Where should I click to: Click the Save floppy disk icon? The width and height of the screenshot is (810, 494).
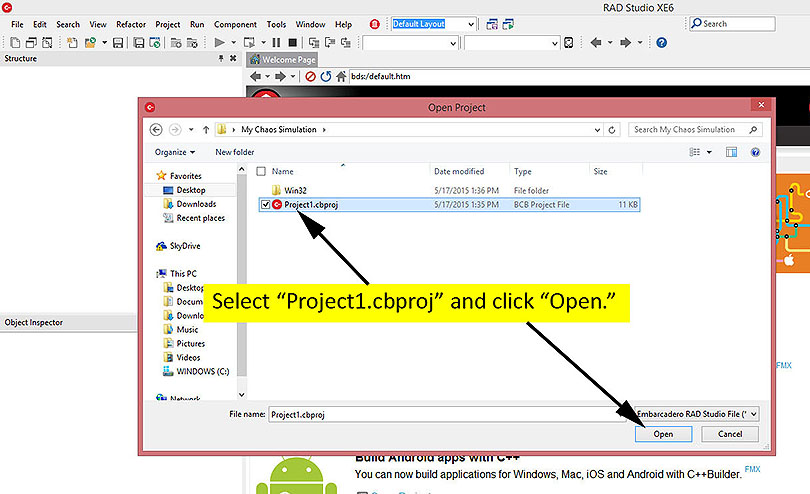pos(118,43)
